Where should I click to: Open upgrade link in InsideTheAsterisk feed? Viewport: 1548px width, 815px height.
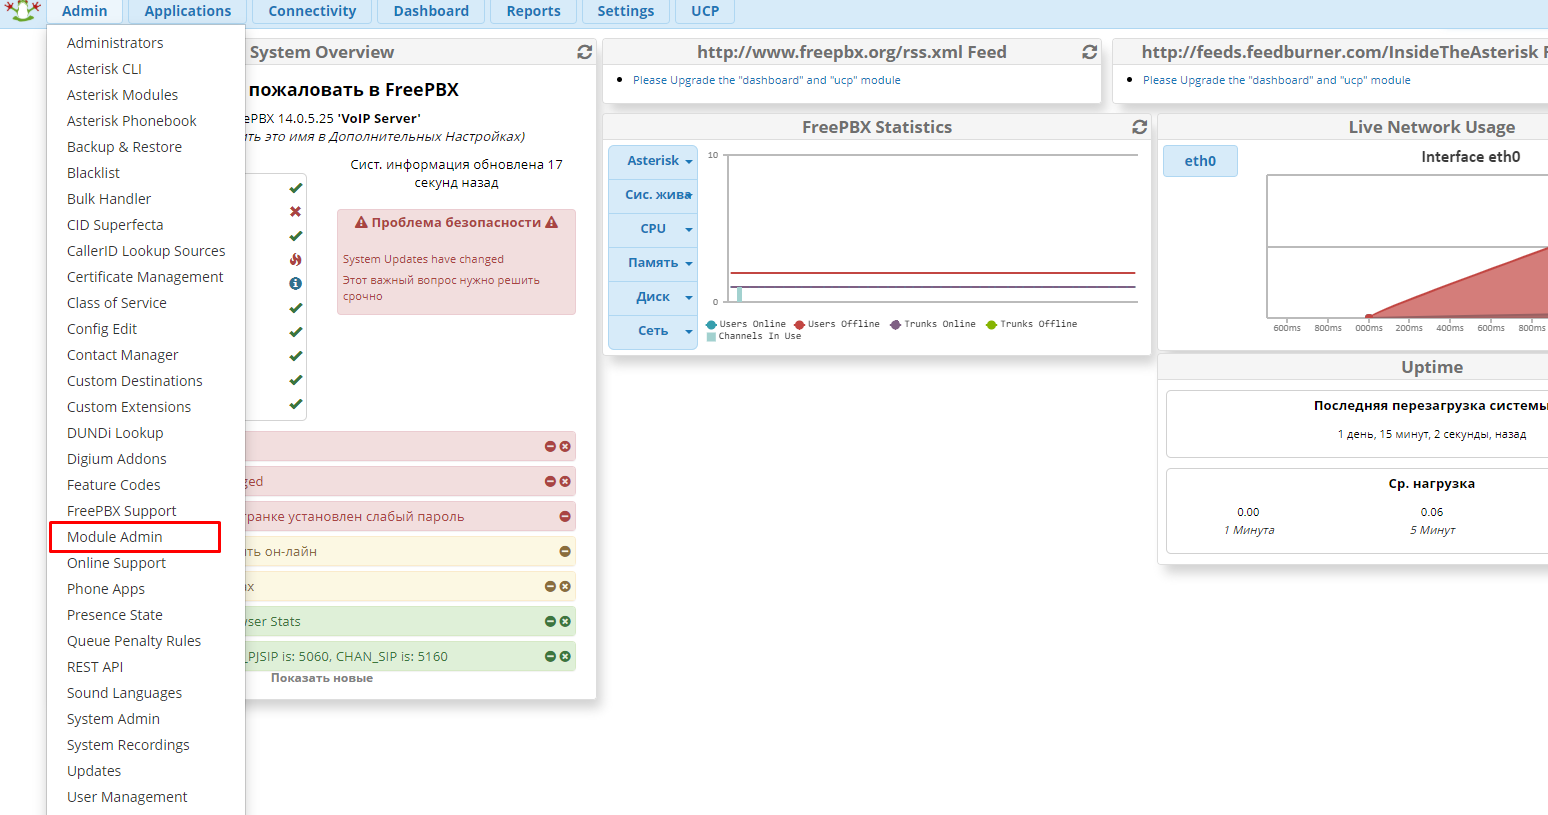pos(1276,80)
